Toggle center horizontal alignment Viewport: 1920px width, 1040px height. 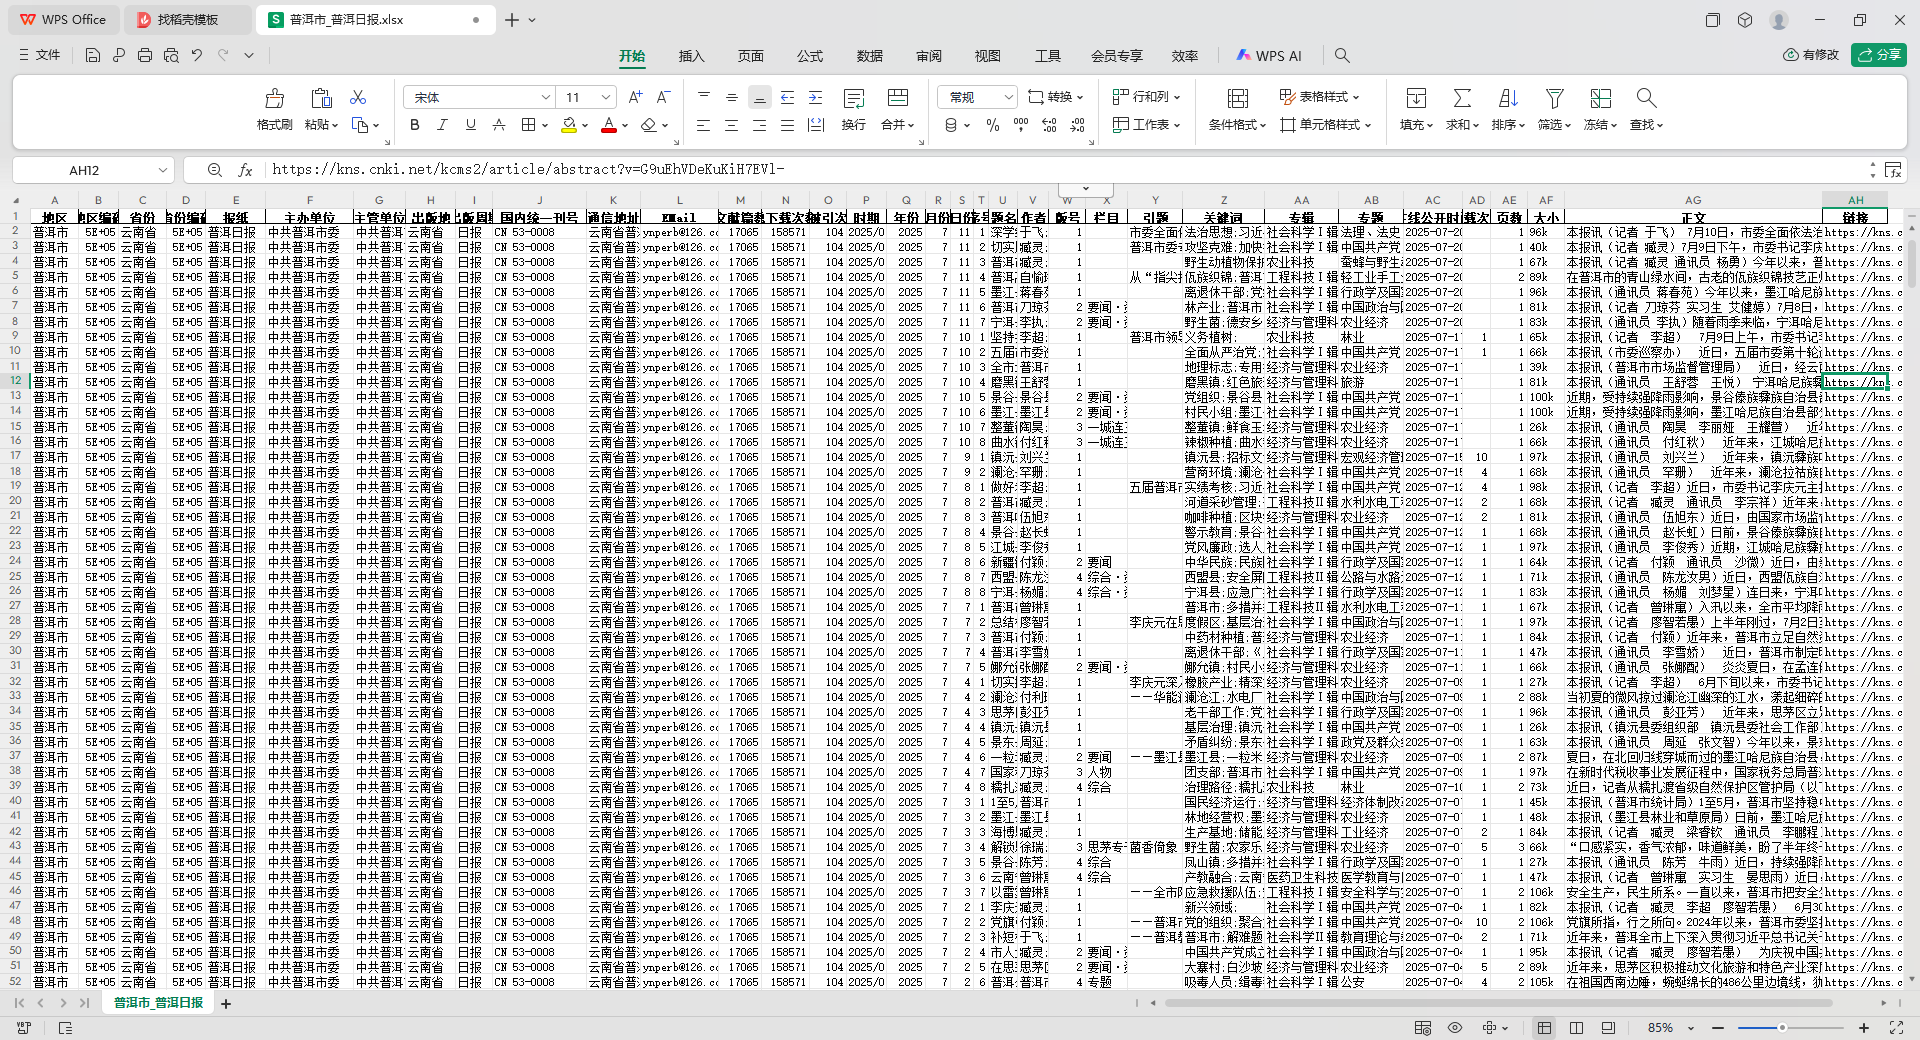[732, 125]
